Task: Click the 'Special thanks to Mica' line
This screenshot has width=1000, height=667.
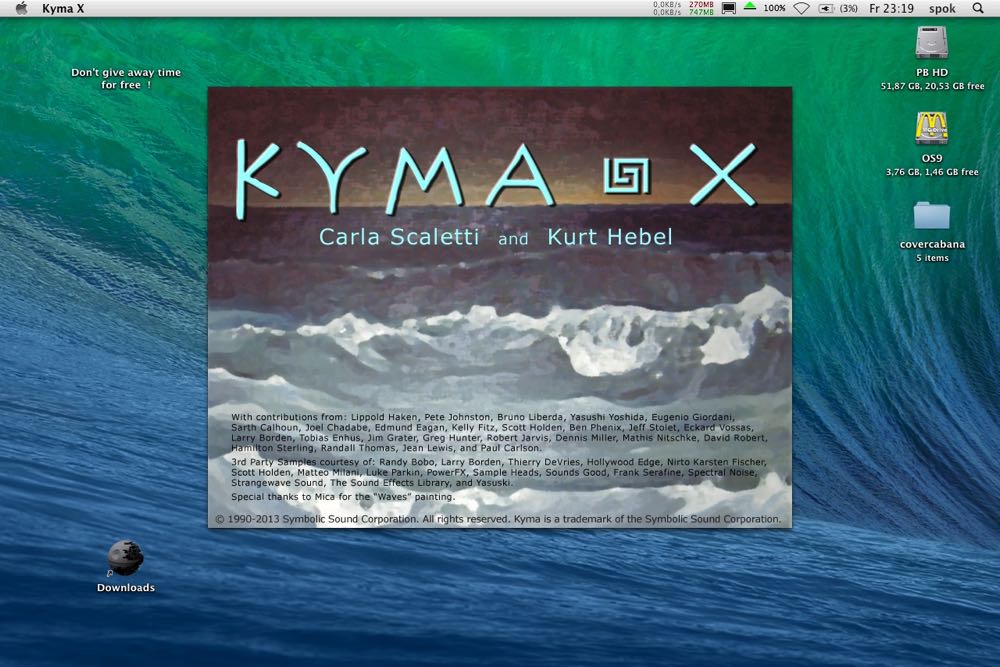Action: click(343, 497)
